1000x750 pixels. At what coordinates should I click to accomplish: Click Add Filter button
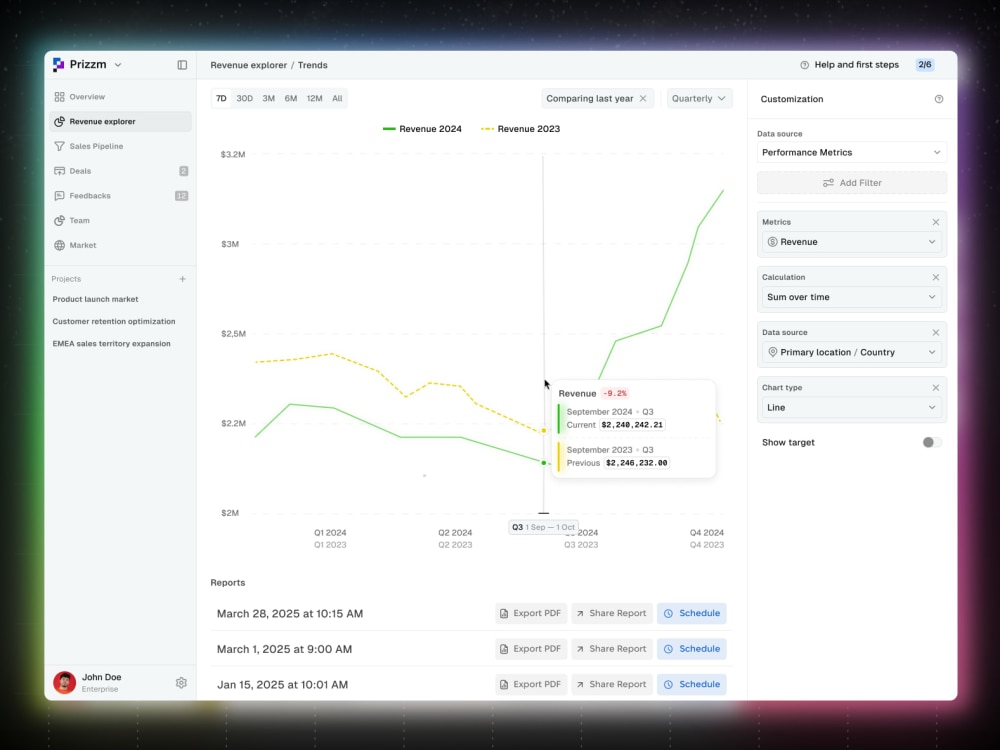click(851, 183)
